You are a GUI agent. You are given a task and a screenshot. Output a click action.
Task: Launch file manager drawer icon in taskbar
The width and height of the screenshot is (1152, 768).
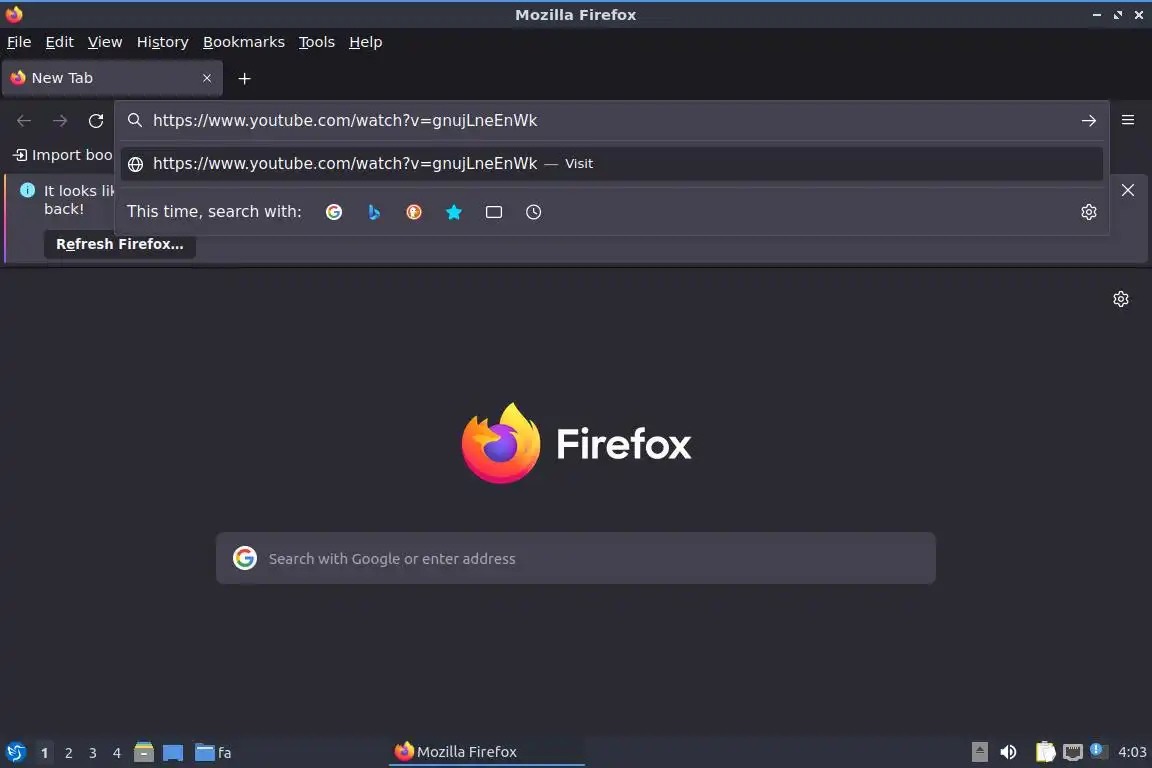(144, 753)
